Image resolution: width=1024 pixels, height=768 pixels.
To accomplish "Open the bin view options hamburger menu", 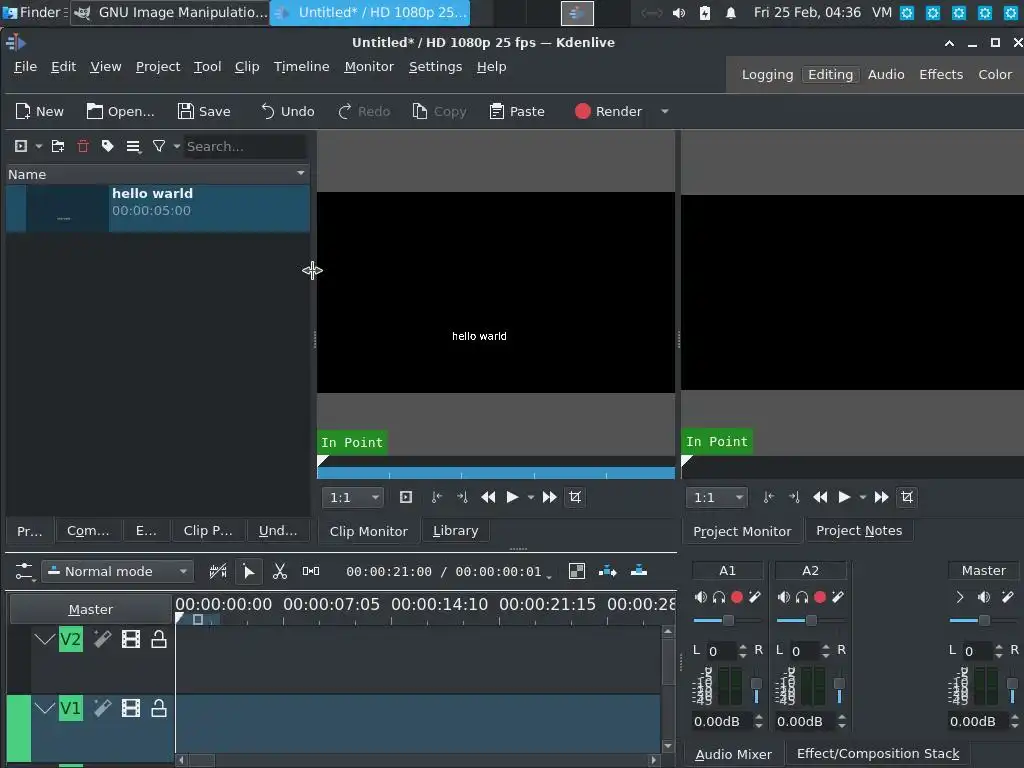I will click(133, 146).
